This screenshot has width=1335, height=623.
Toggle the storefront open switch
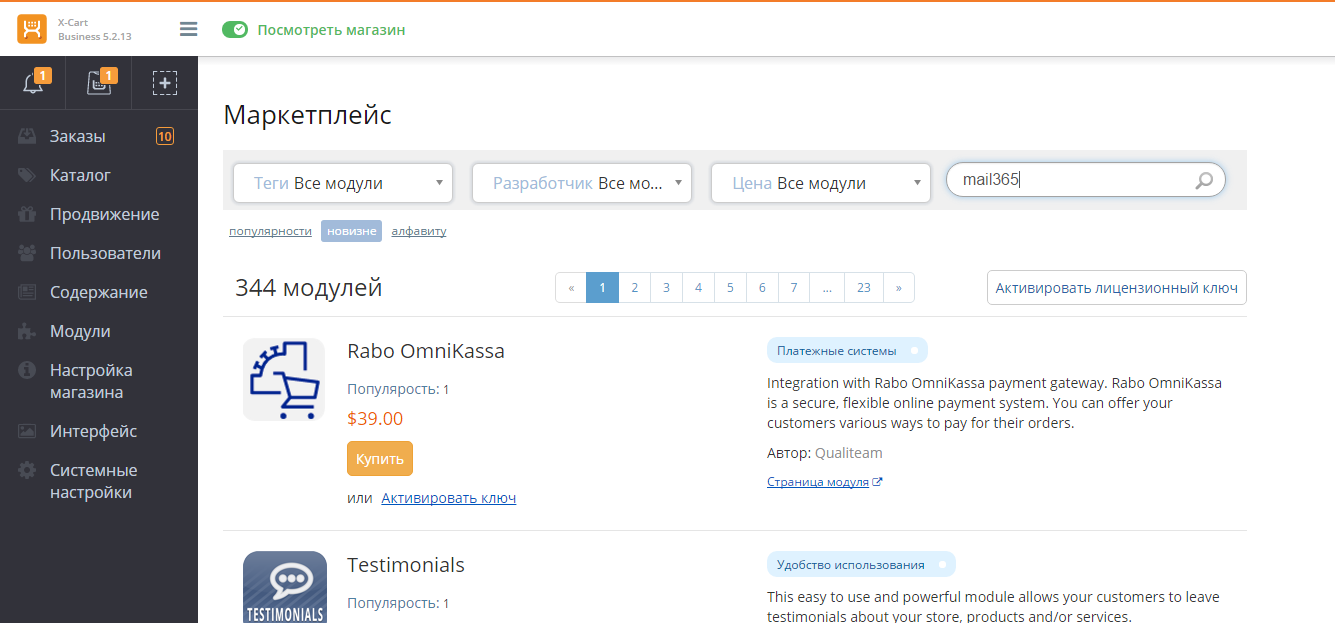click(x=235, y=30)
